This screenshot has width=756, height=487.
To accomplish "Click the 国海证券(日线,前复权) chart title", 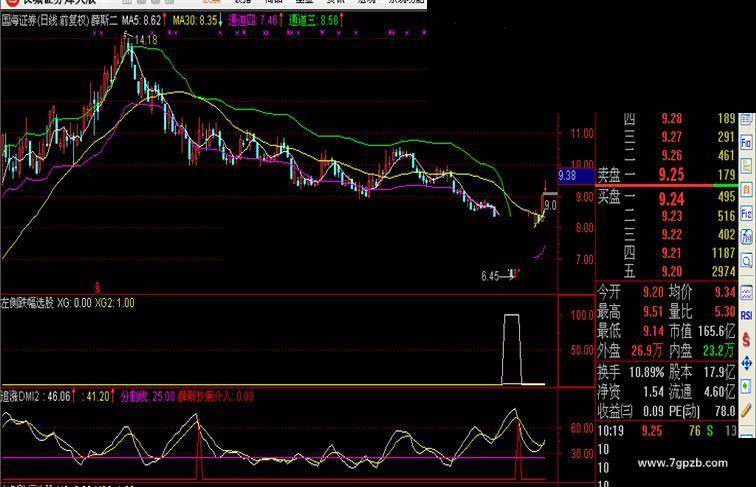I will [x=45, y=20].
